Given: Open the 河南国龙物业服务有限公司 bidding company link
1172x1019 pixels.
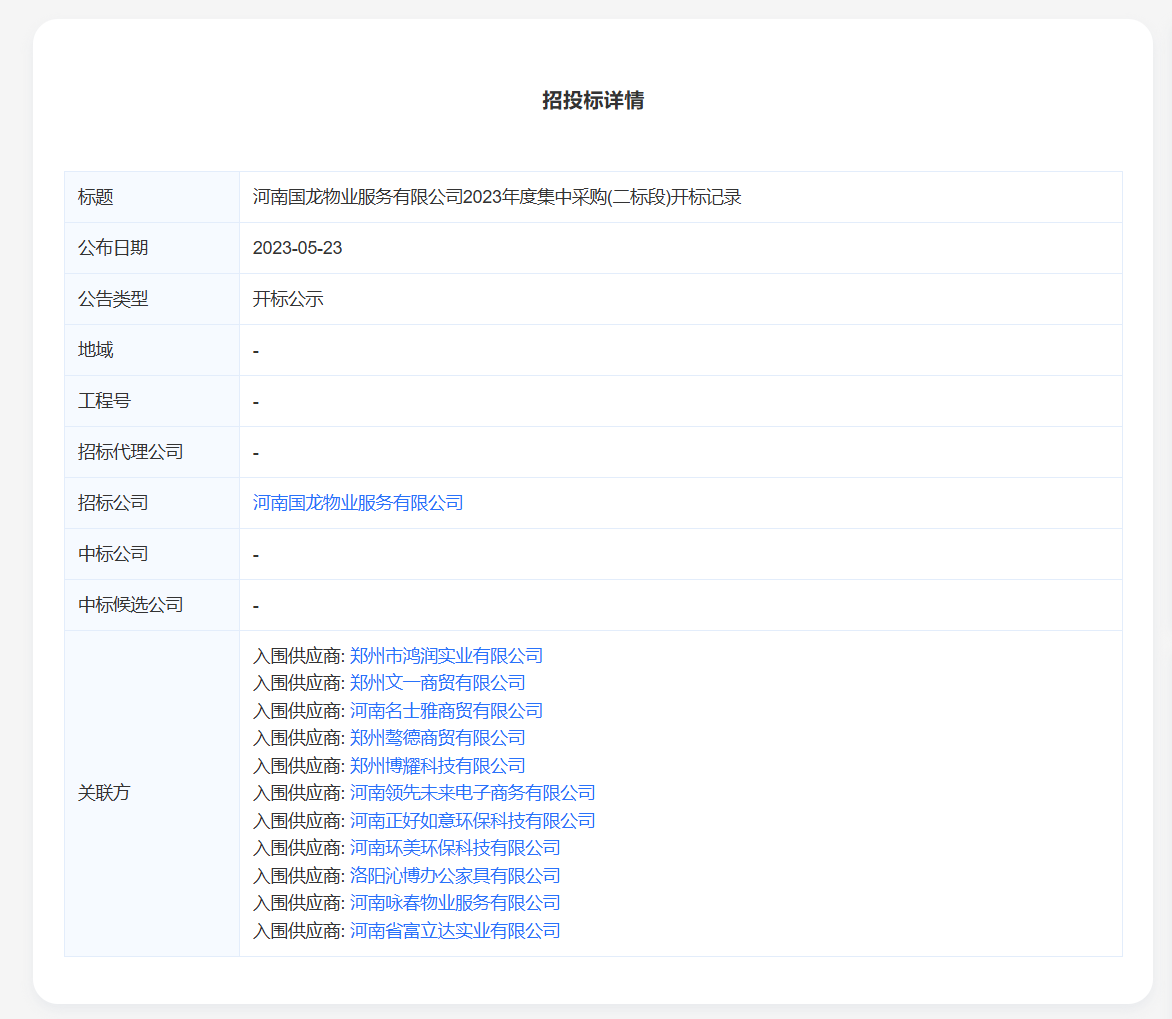Looking at the screenshot, I should 358,503.
